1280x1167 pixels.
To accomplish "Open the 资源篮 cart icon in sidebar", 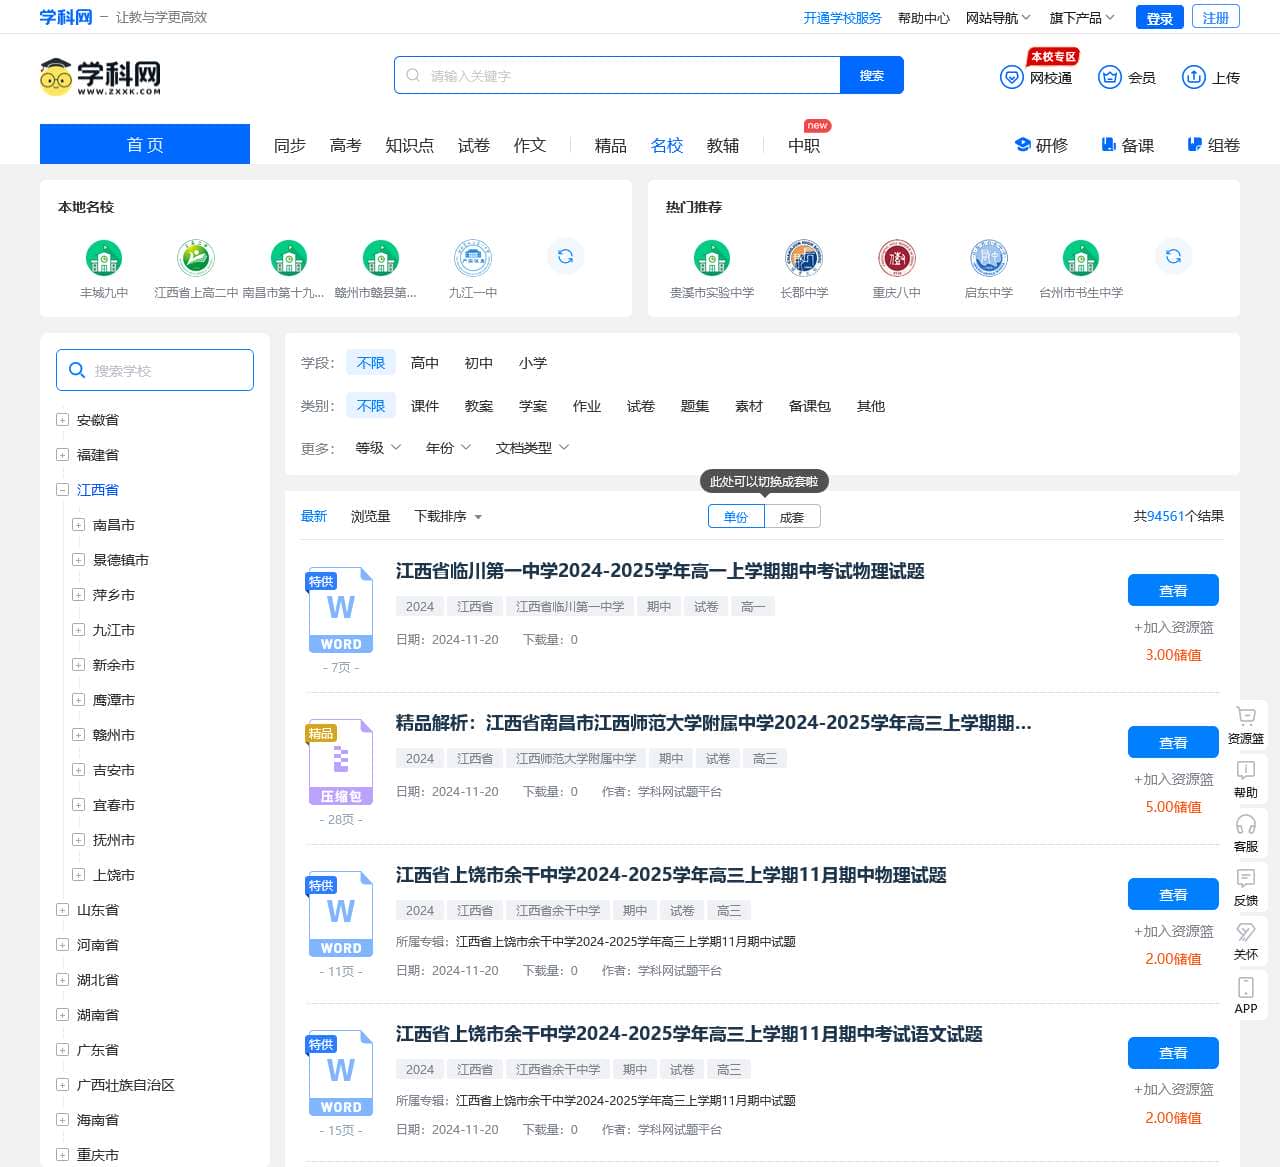I will pyautogui.click(x=1245, y=717).
